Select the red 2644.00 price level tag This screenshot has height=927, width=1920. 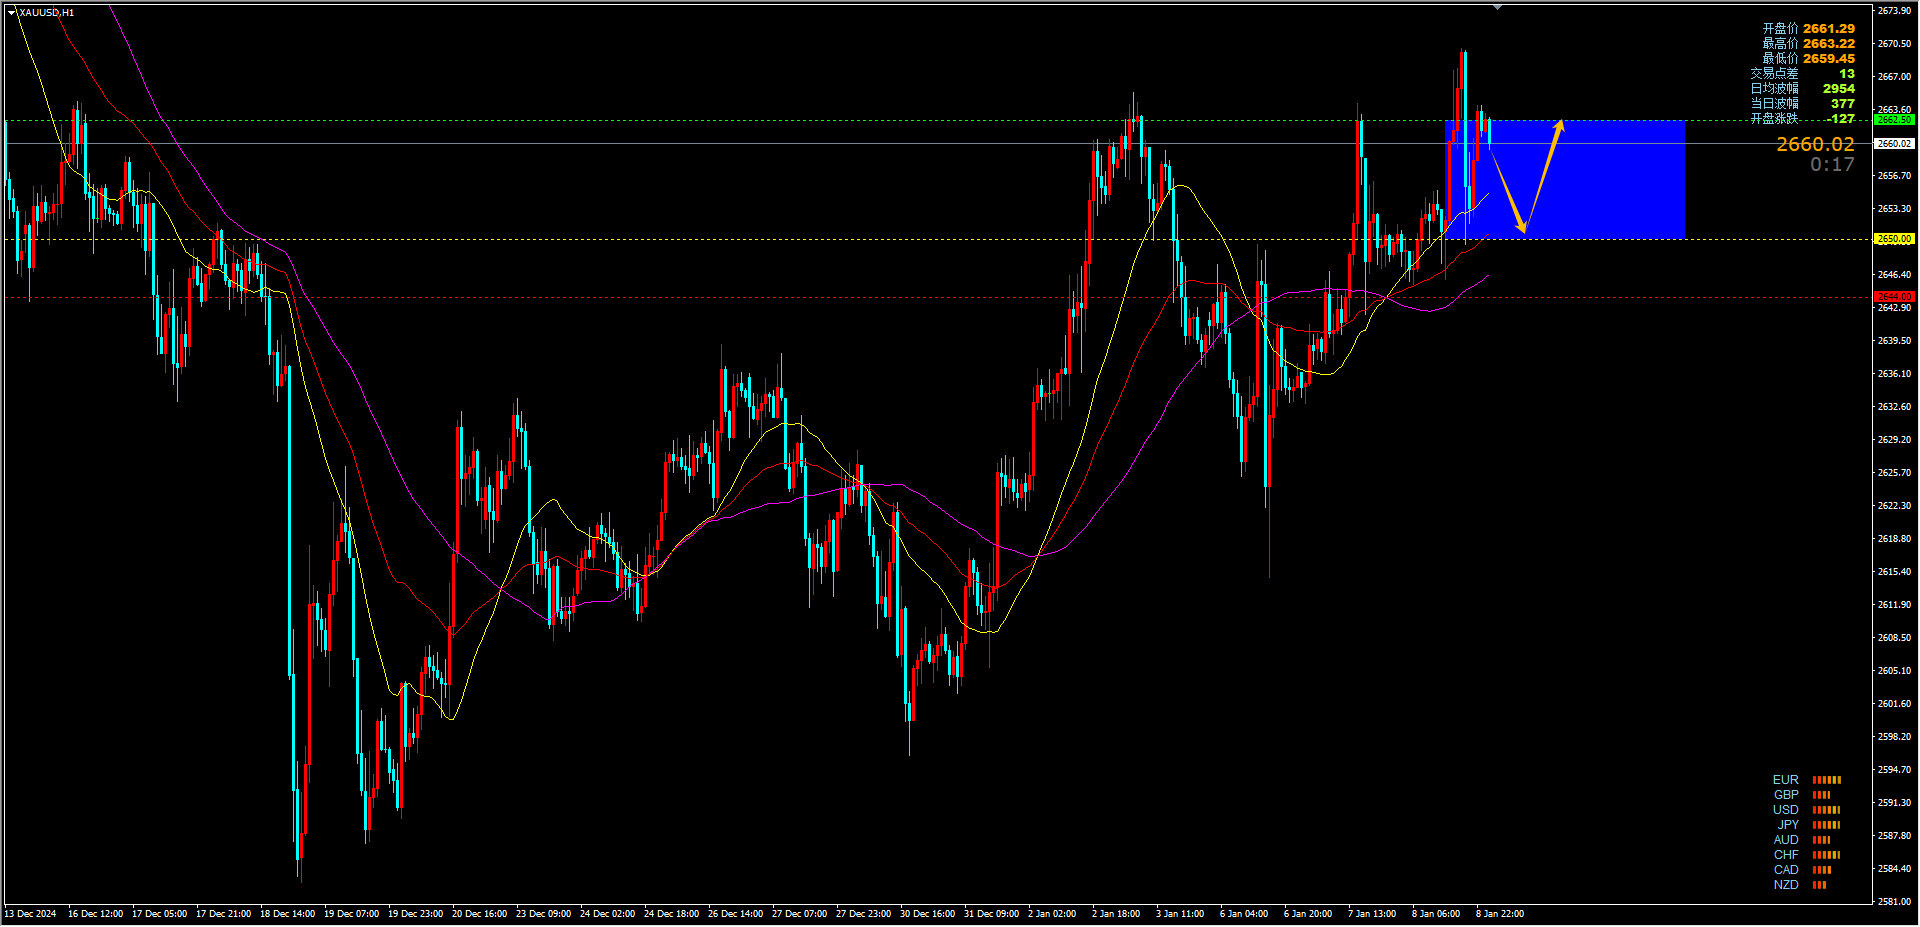point(1894,297)
